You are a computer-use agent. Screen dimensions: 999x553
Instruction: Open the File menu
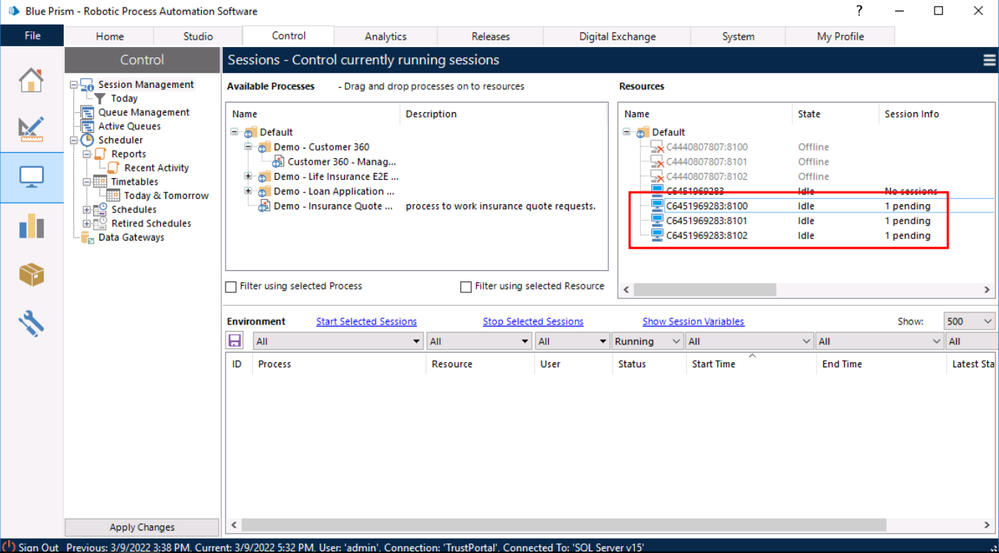click(x=32, y=36)
